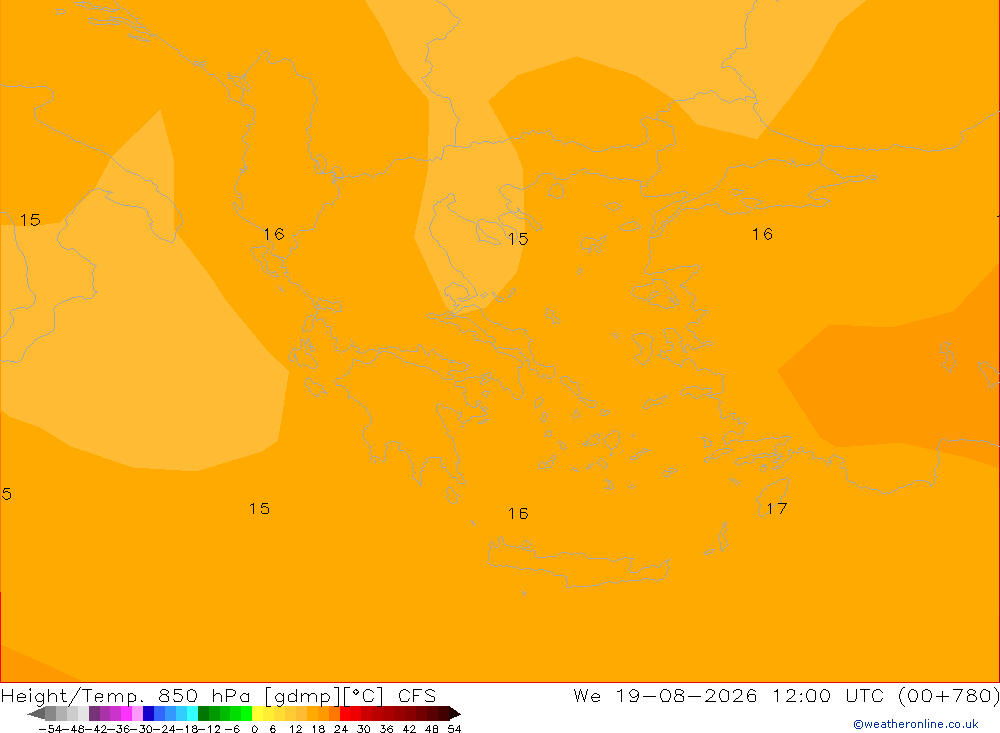Viewport: 1000px width, 733px height.
Task: Click the 15 label over southern Italy
Action: click(x=30, y=220)
